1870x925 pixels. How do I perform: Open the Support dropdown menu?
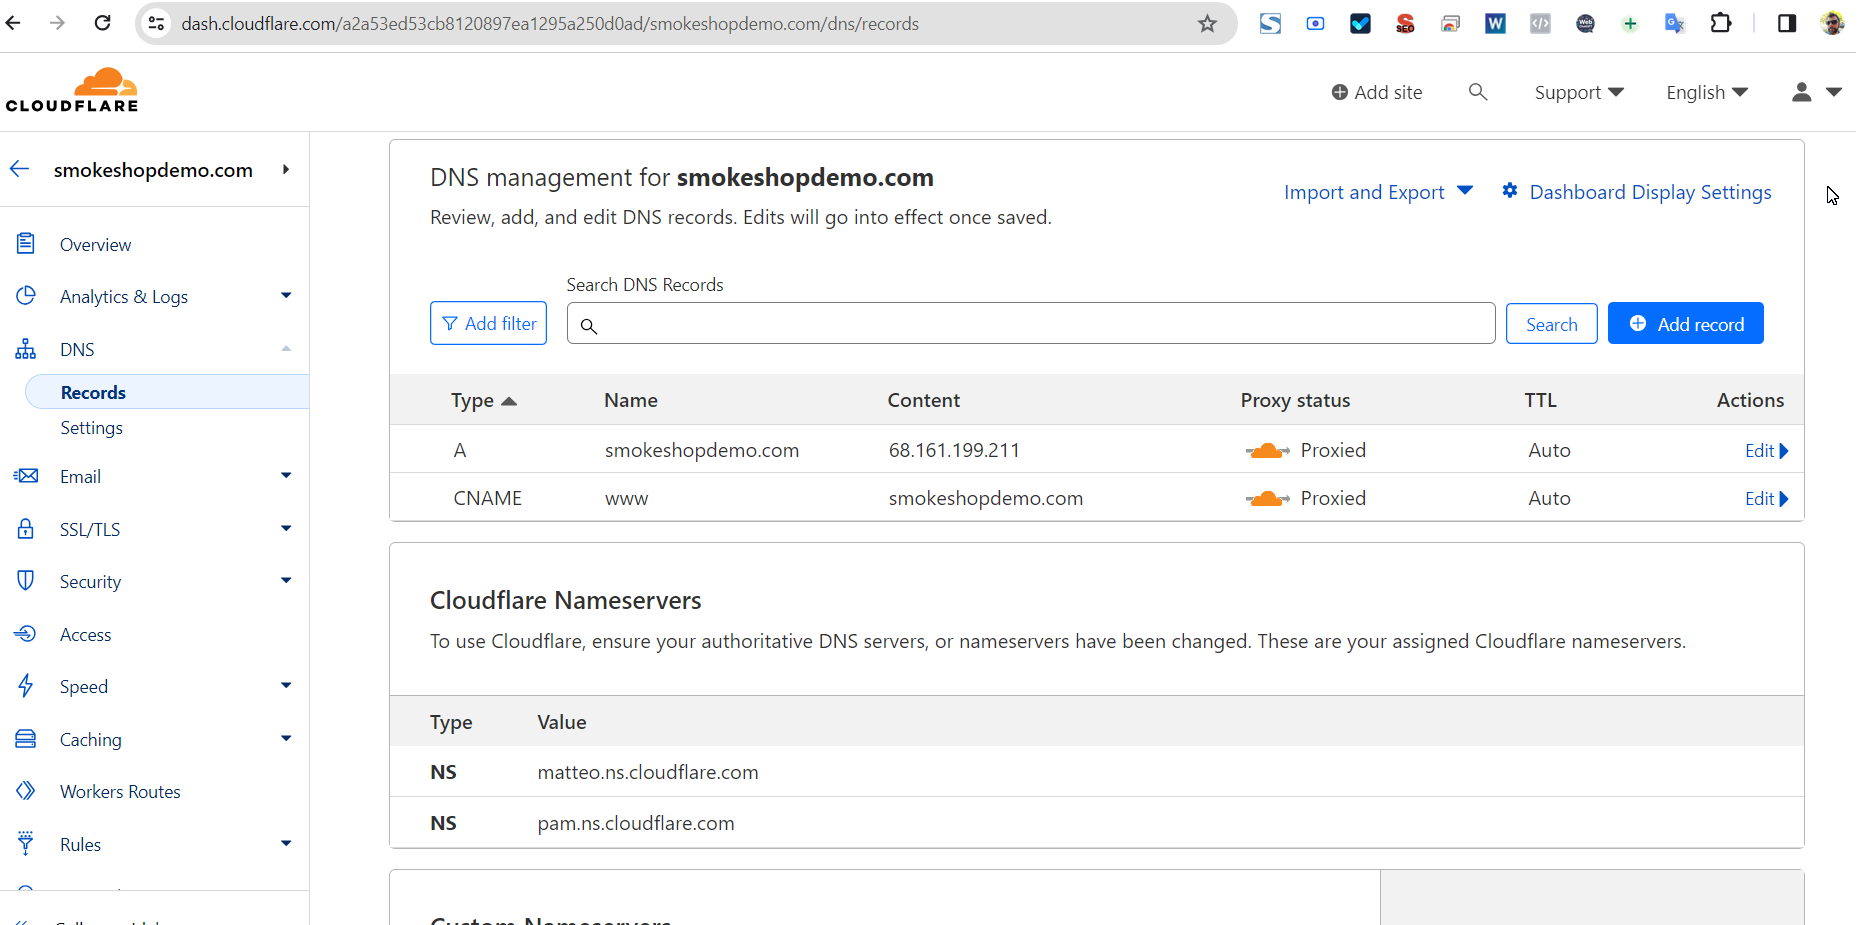pos(1578,92)
